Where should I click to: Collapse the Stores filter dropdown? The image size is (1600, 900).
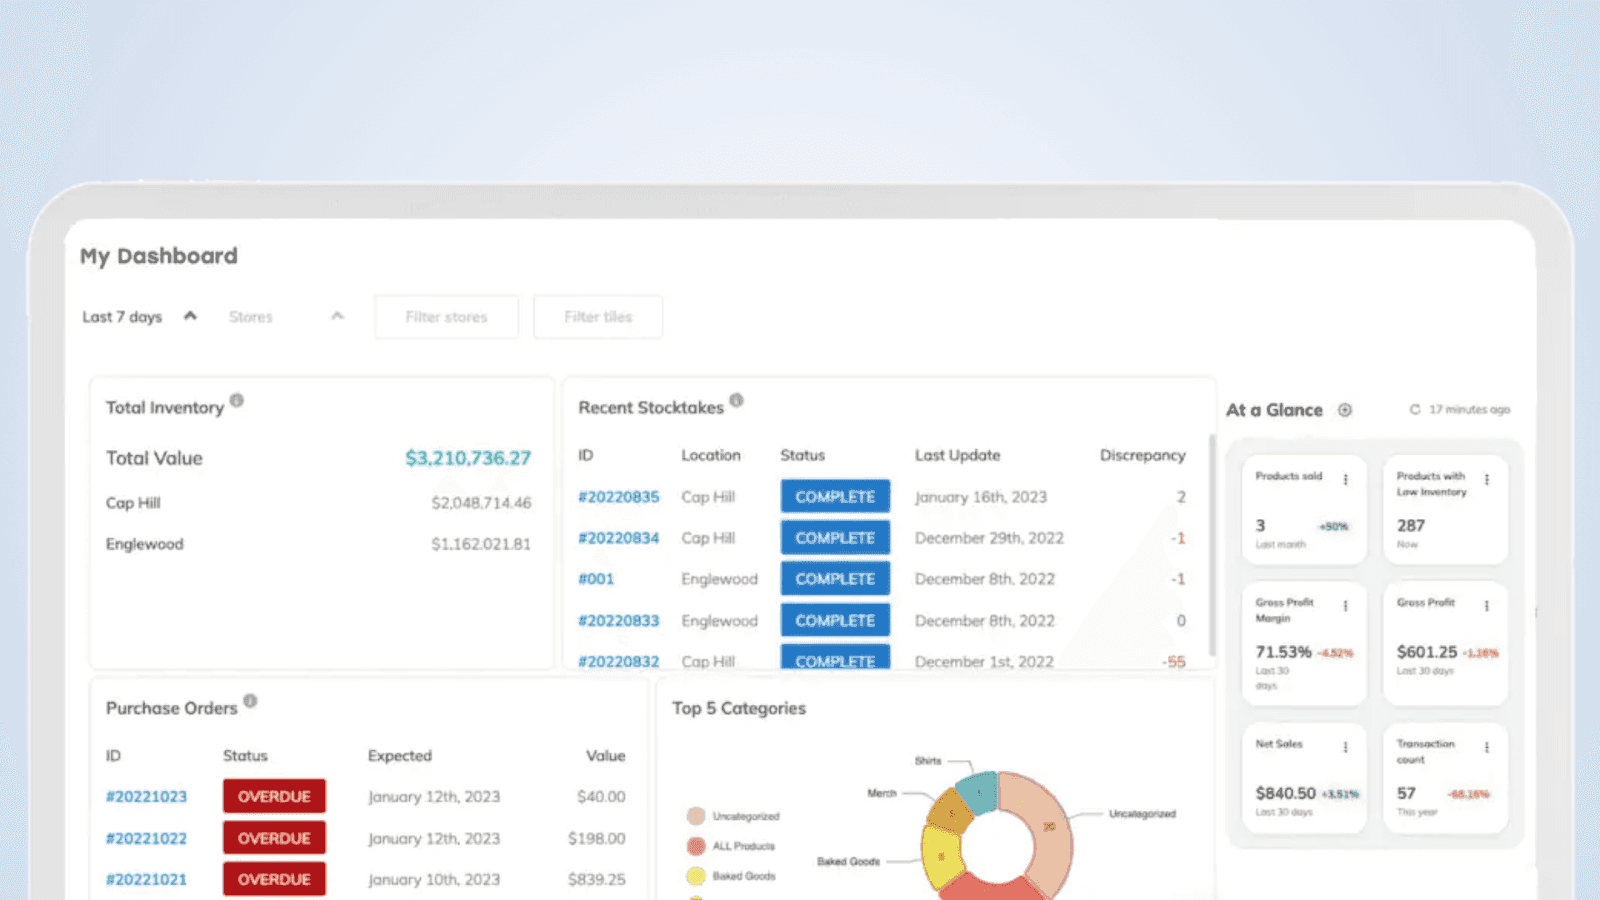coord(337,315)
